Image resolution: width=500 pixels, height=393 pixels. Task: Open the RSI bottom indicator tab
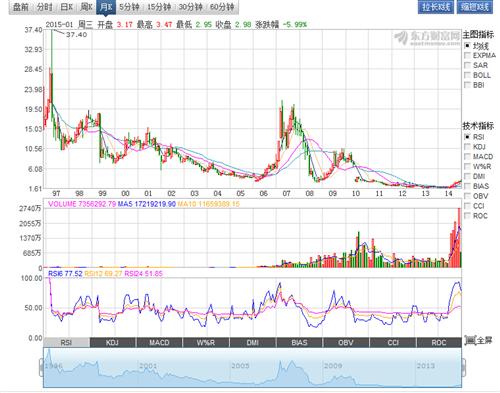(67, 343)
